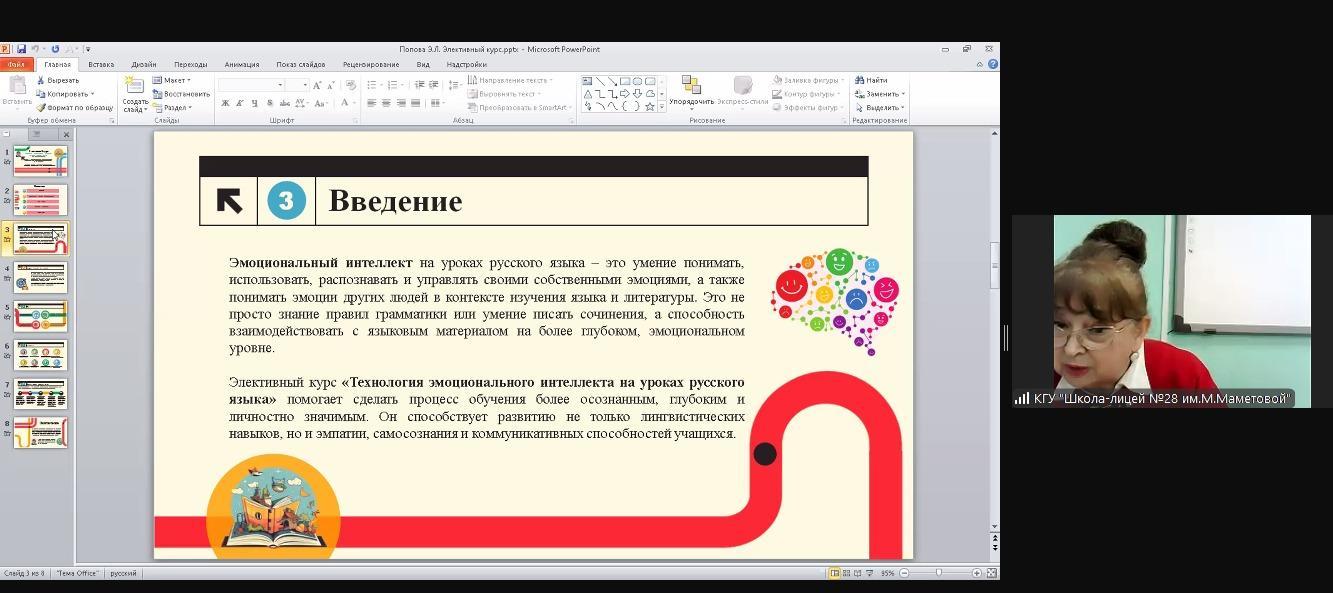Switch to the Animation (Анимация) tab
1333x593 pixels.
tap(241, 64)
